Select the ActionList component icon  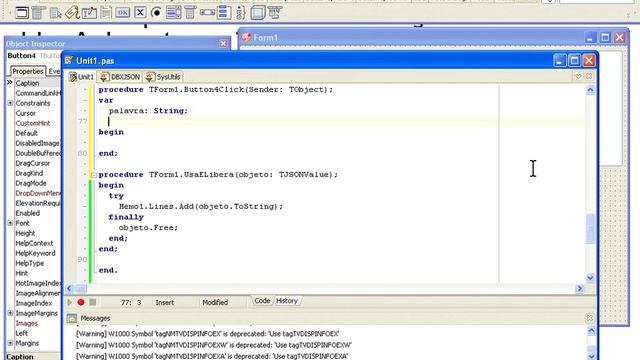[275, 13]
